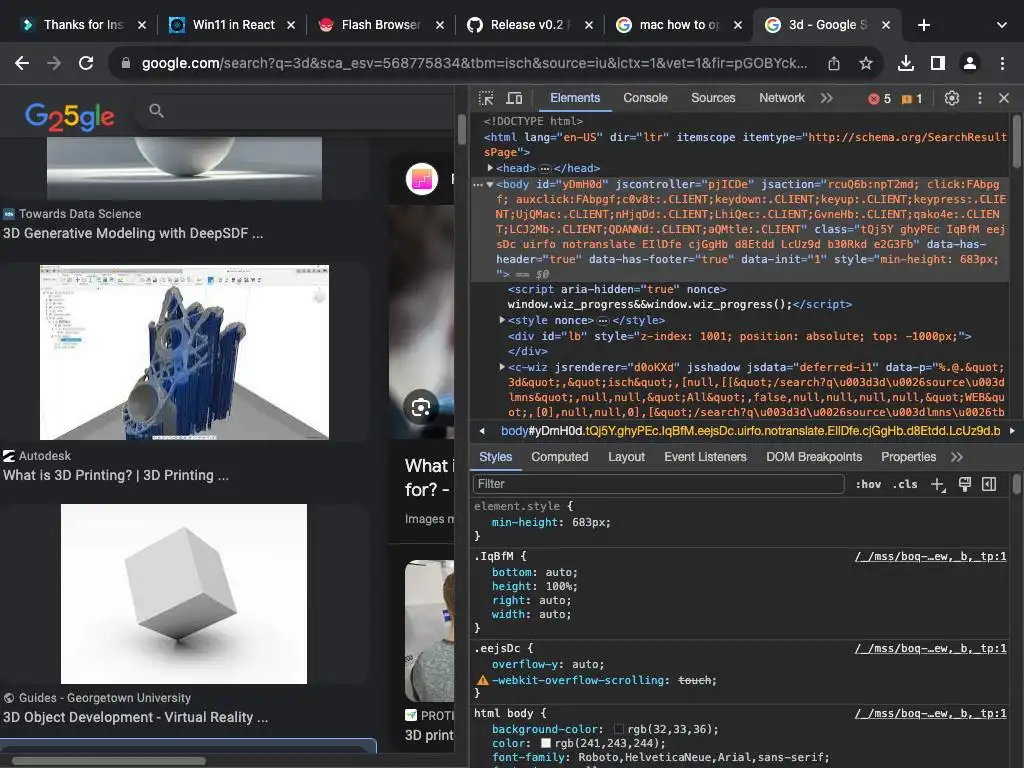Open the profile avatar menu
This screenshot has width=1024, height=768.
coord(970,63)
